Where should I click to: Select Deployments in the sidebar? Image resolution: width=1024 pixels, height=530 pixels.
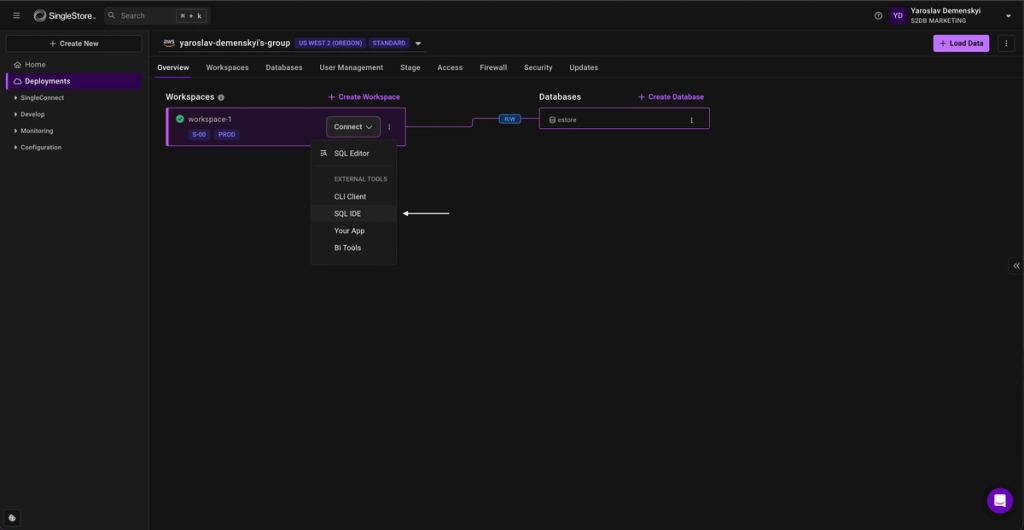click(74, 81)
